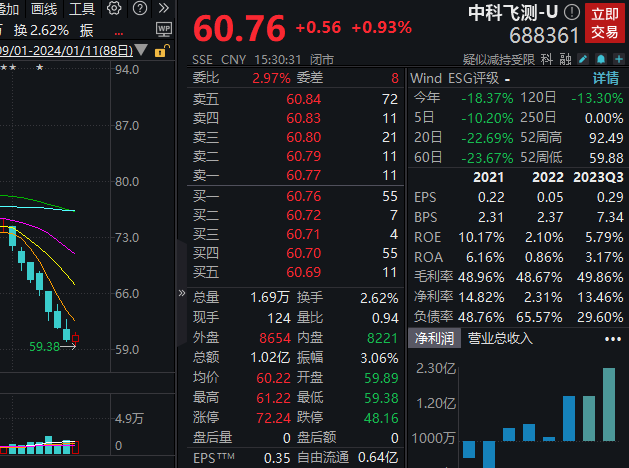This screenshot has height=468, width=629.
Task: Click the 外盘 value 8654
Action: 275,338
